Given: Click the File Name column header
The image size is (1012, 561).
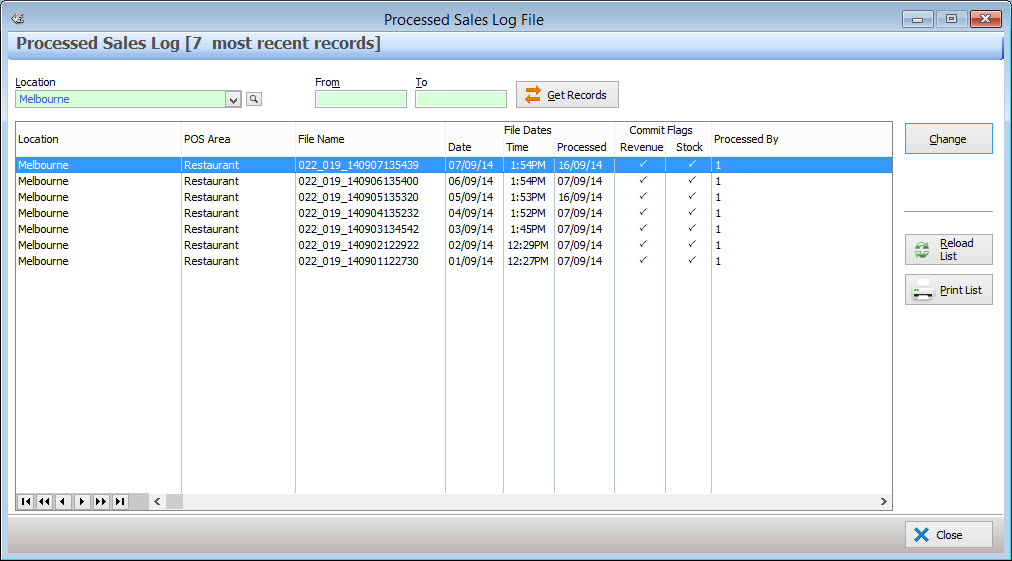Looking at the screenshot, I should coord(321,139).
